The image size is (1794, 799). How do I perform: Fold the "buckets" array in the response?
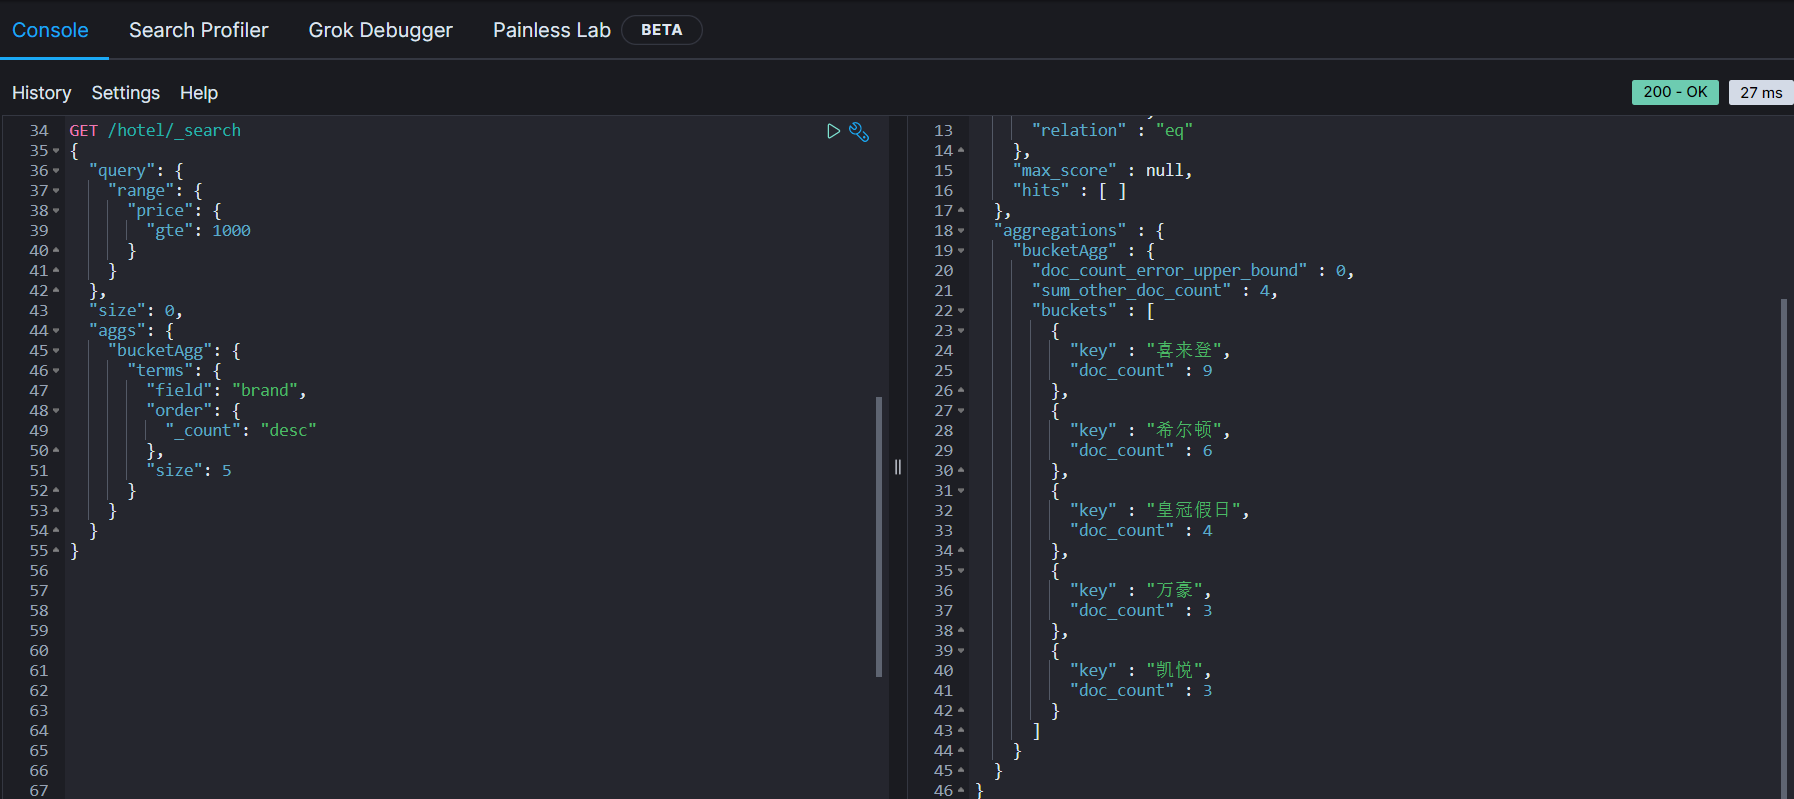961,311
